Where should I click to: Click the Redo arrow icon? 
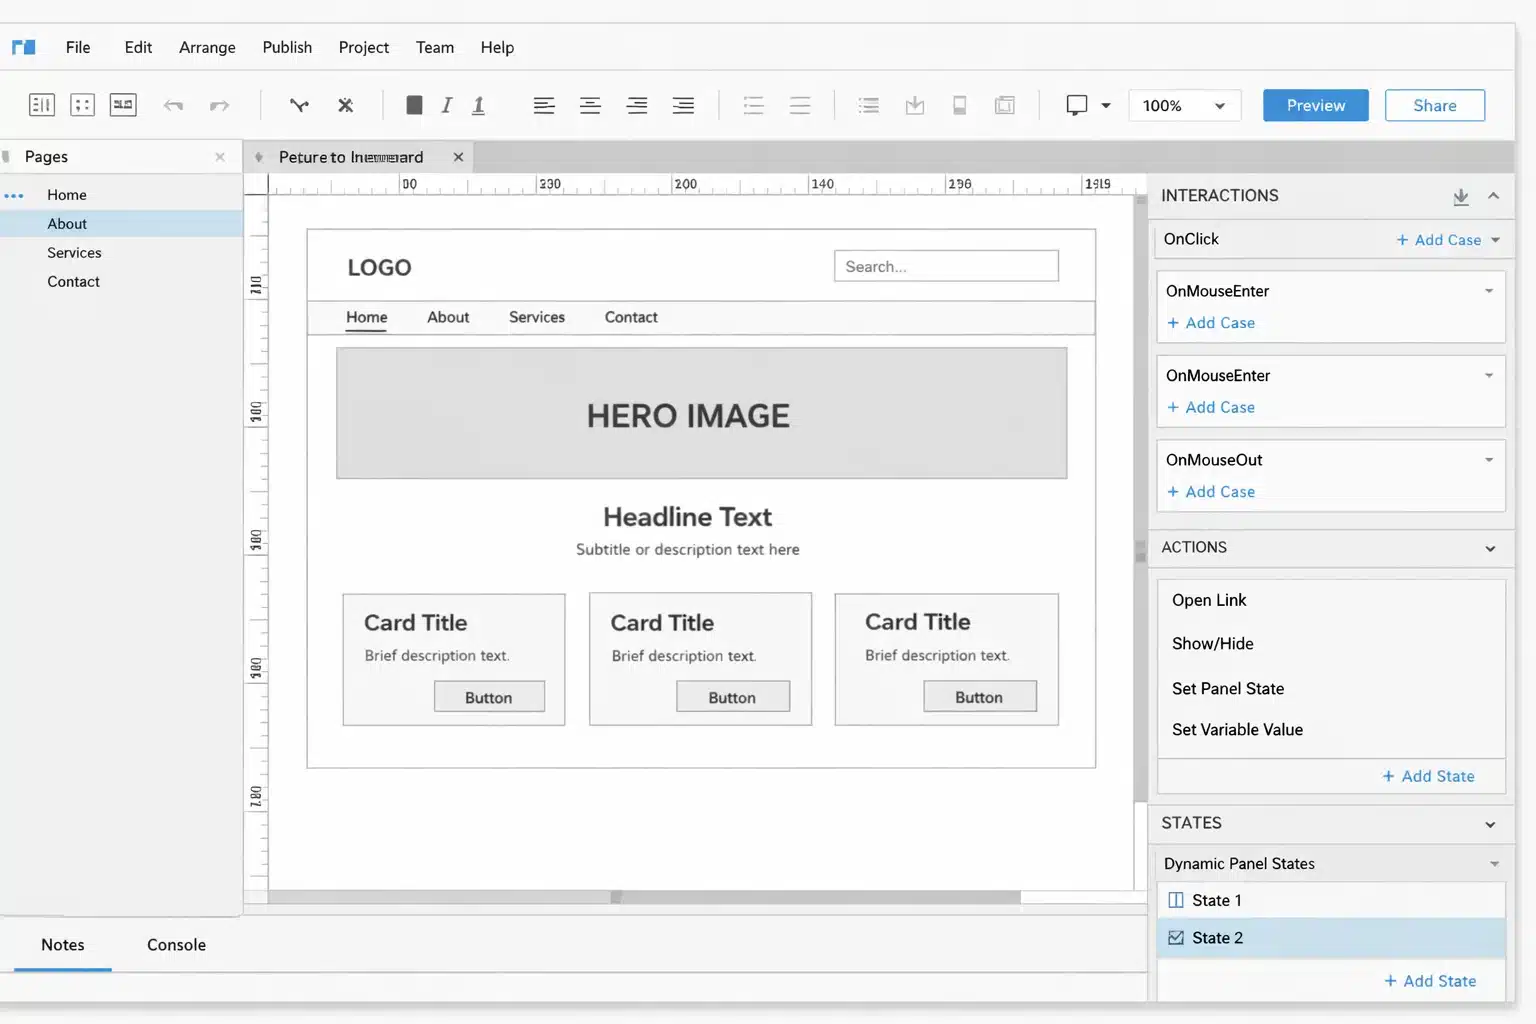point(220,105)
